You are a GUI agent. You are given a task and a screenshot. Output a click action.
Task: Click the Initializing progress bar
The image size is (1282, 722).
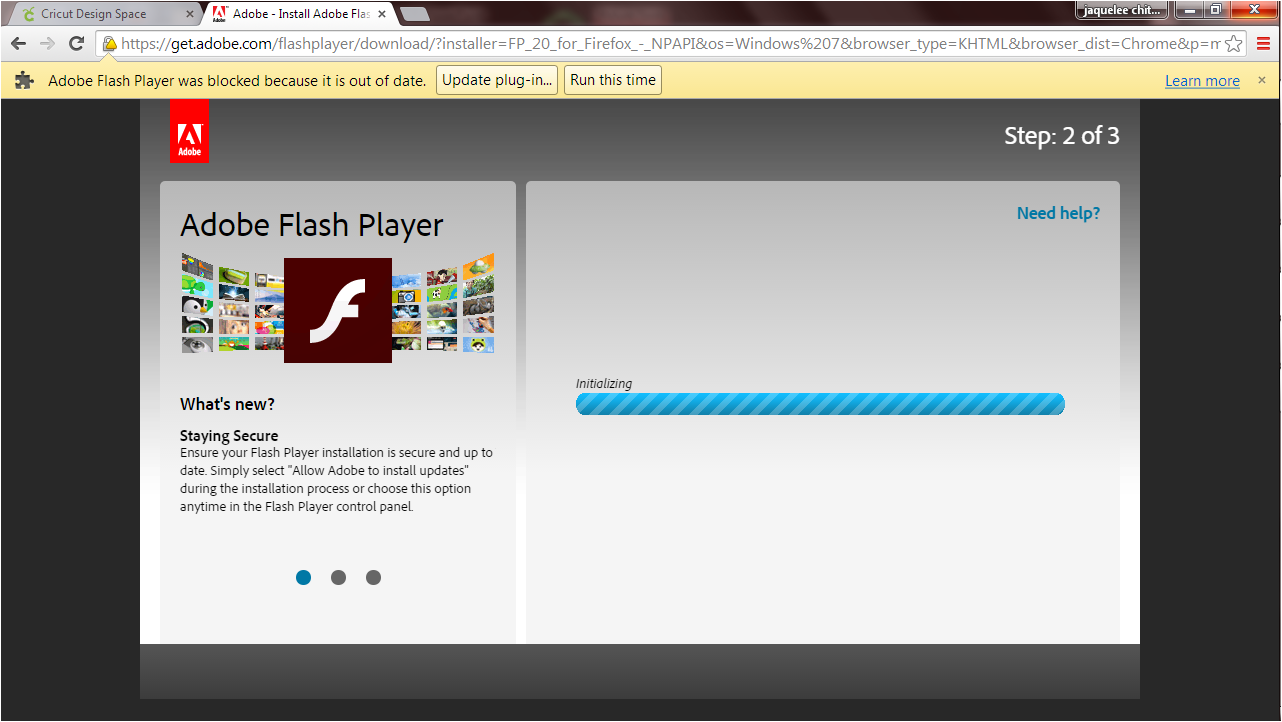pyautogui.click(x=820, y=404)
